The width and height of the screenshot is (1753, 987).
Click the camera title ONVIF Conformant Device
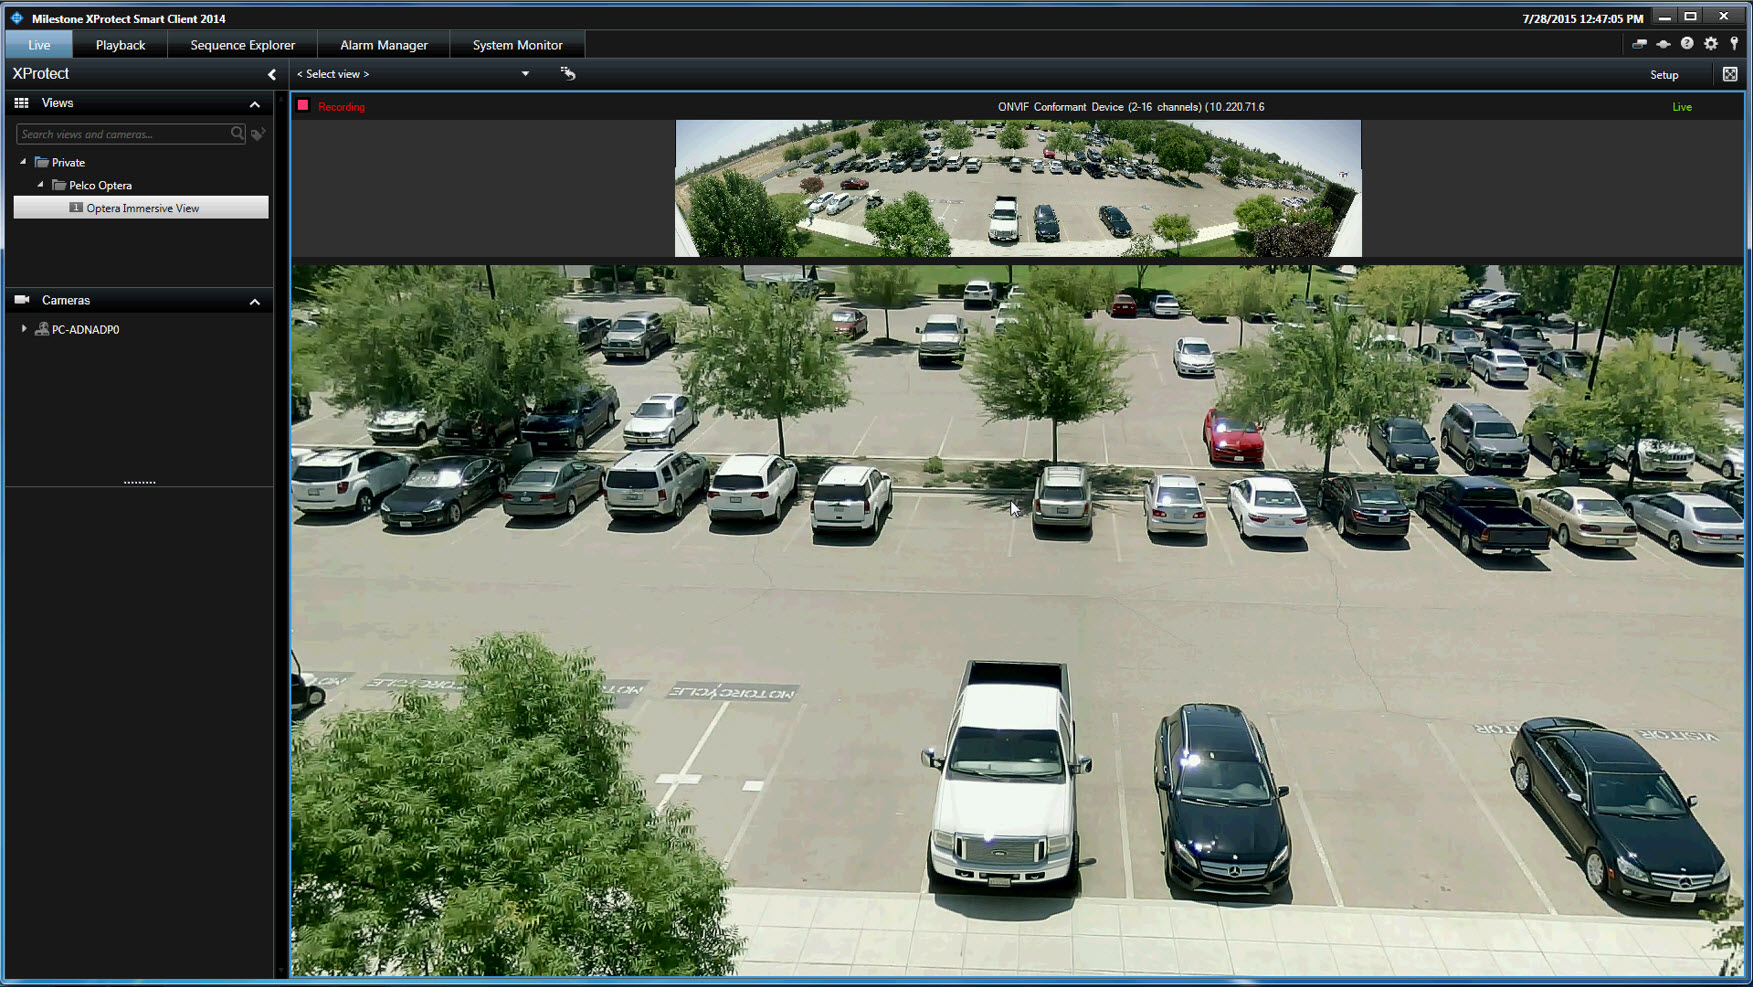1131,107
